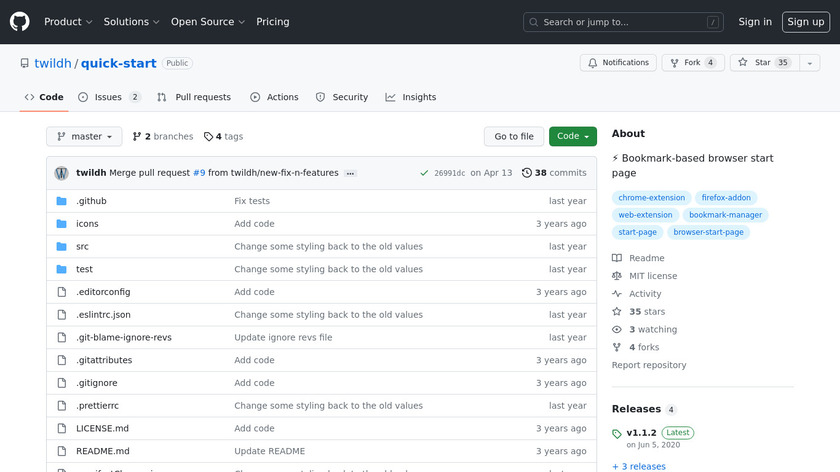Expand commit message ellipsis button
The width and height of the screenshot is (840, 472).
(350, 173)
